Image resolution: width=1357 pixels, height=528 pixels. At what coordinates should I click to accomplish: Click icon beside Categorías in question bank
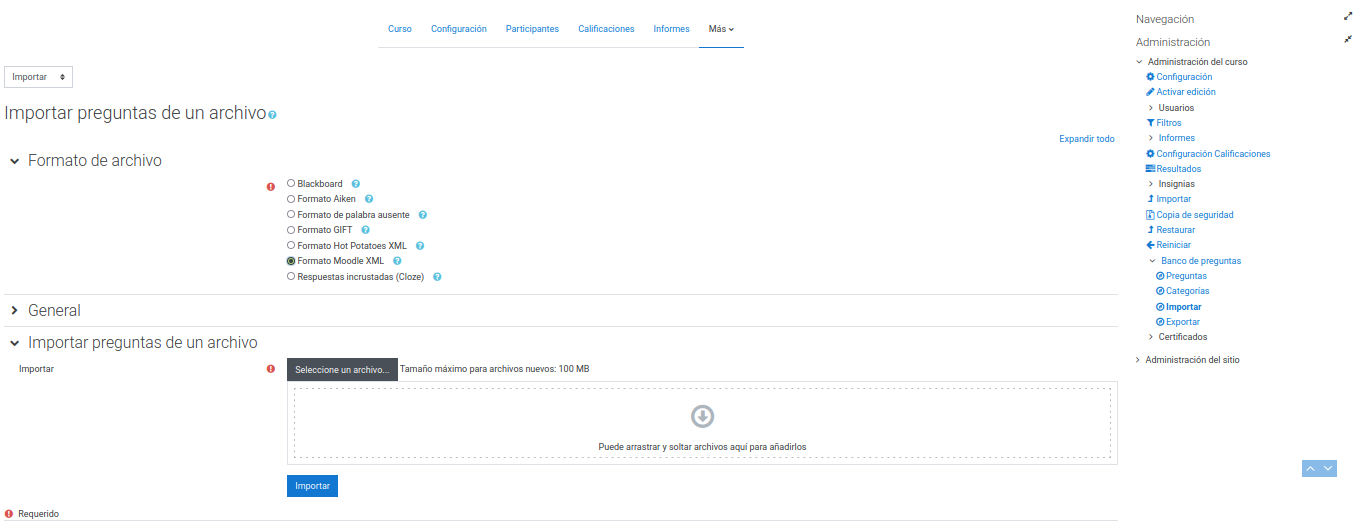click(x=1160, y=291)
